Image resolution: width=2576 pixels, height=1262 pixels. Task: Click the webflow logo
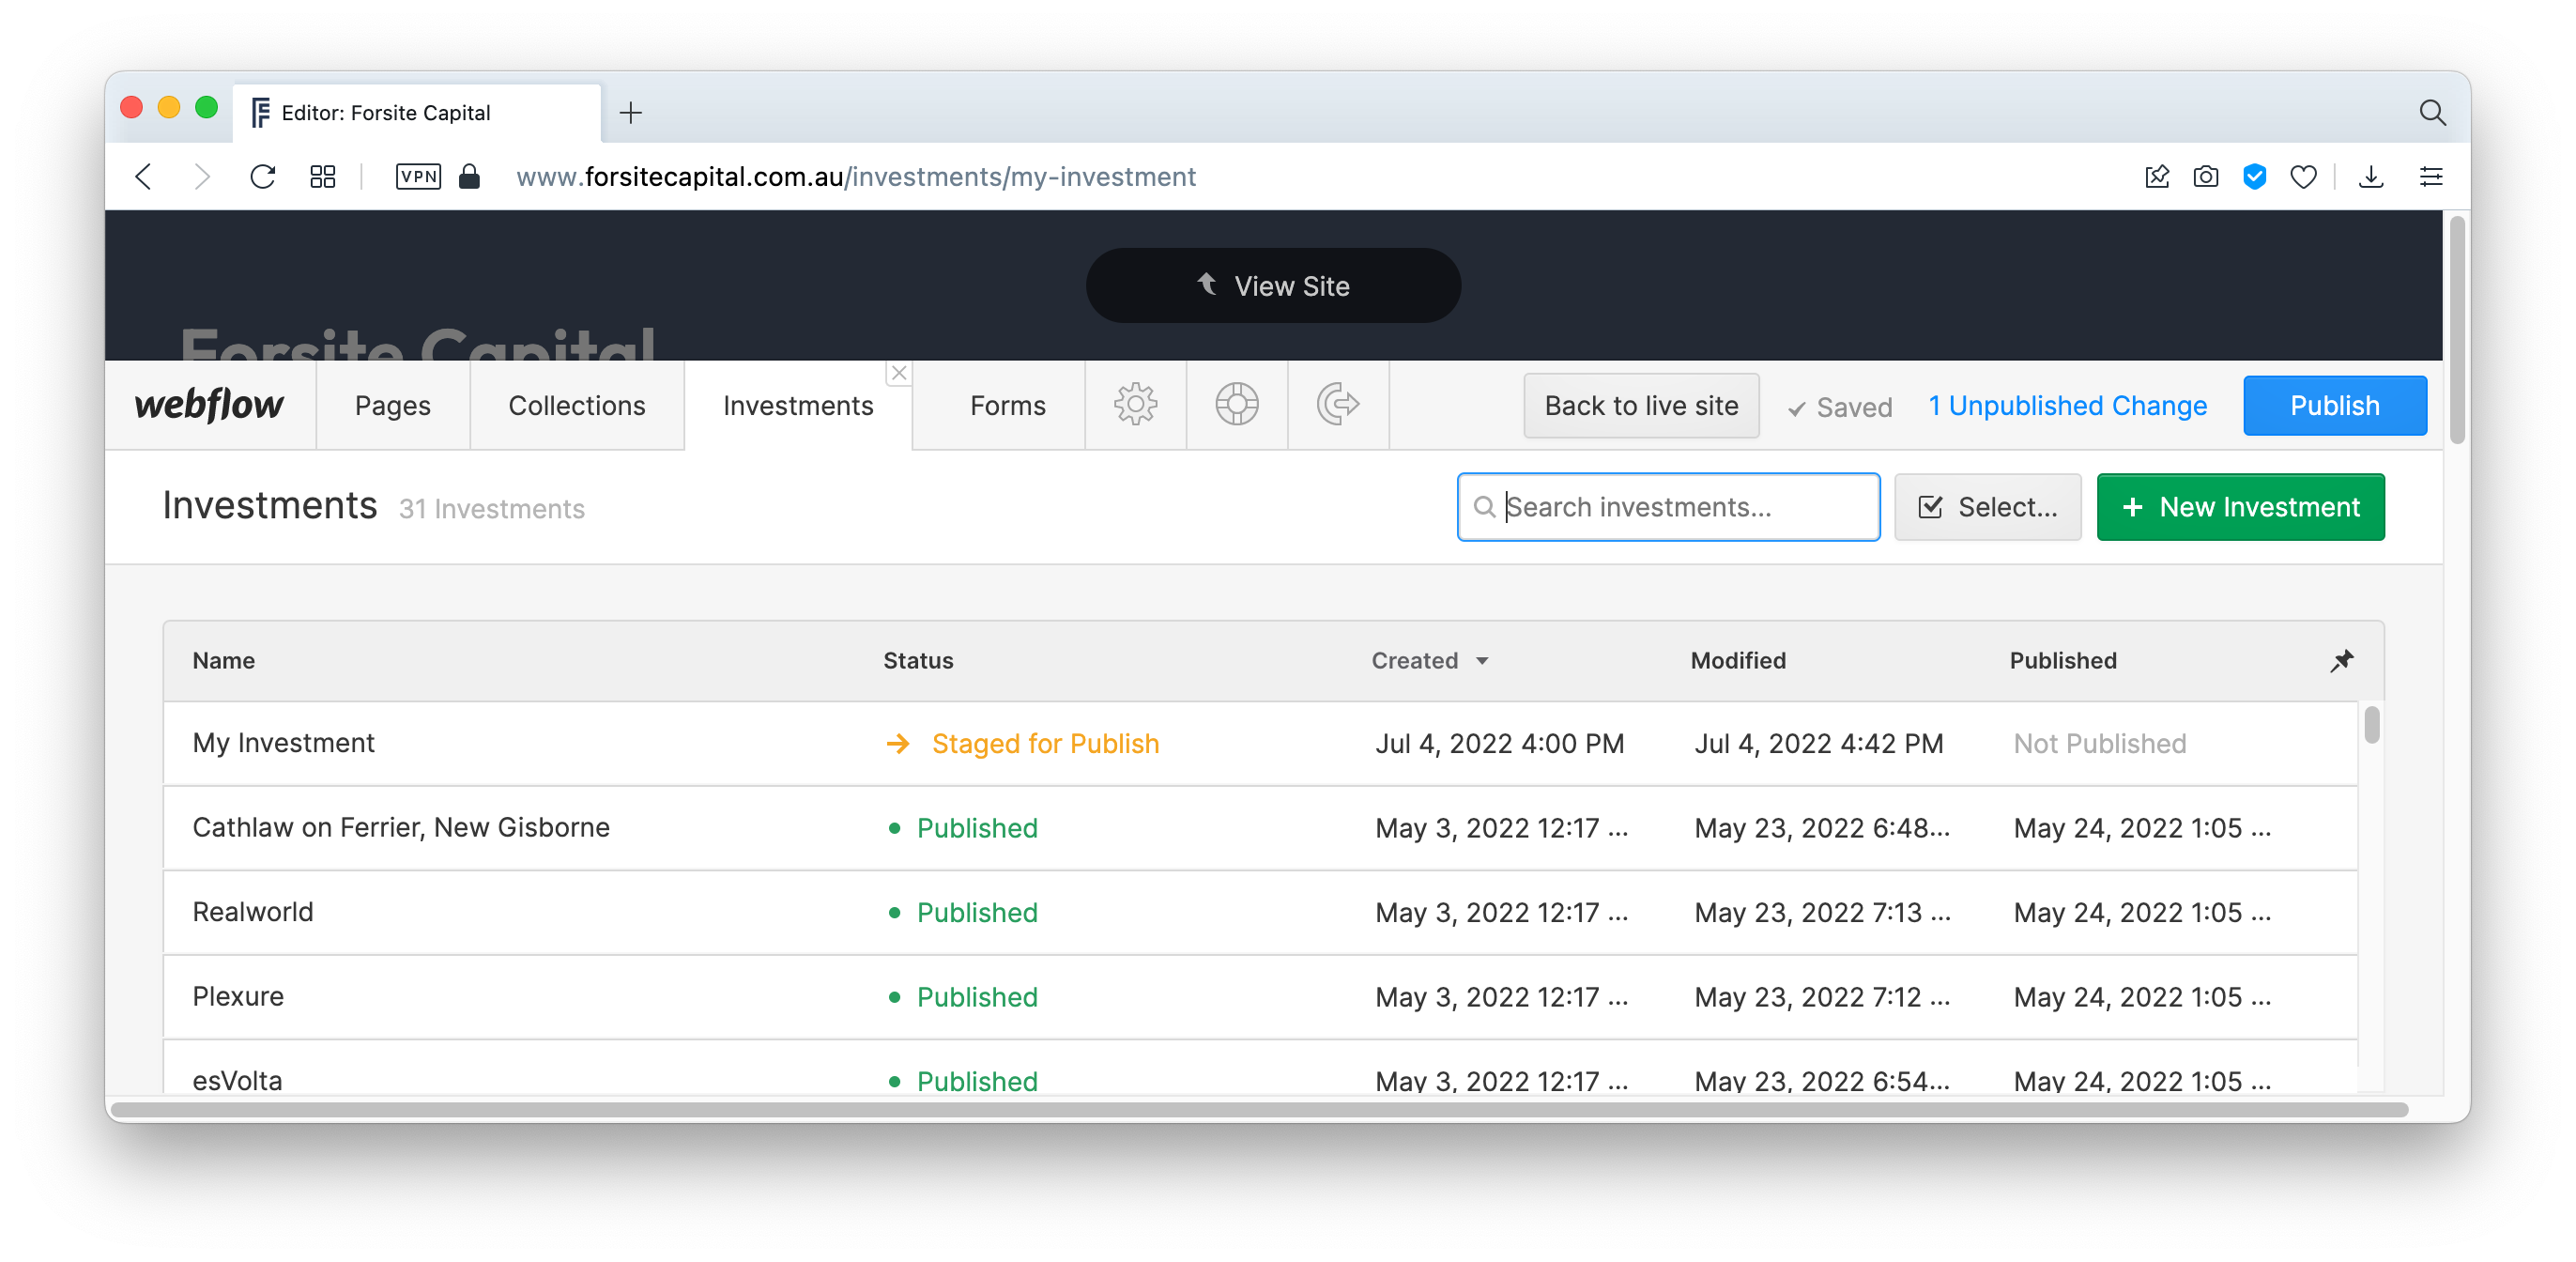point(209,405)
